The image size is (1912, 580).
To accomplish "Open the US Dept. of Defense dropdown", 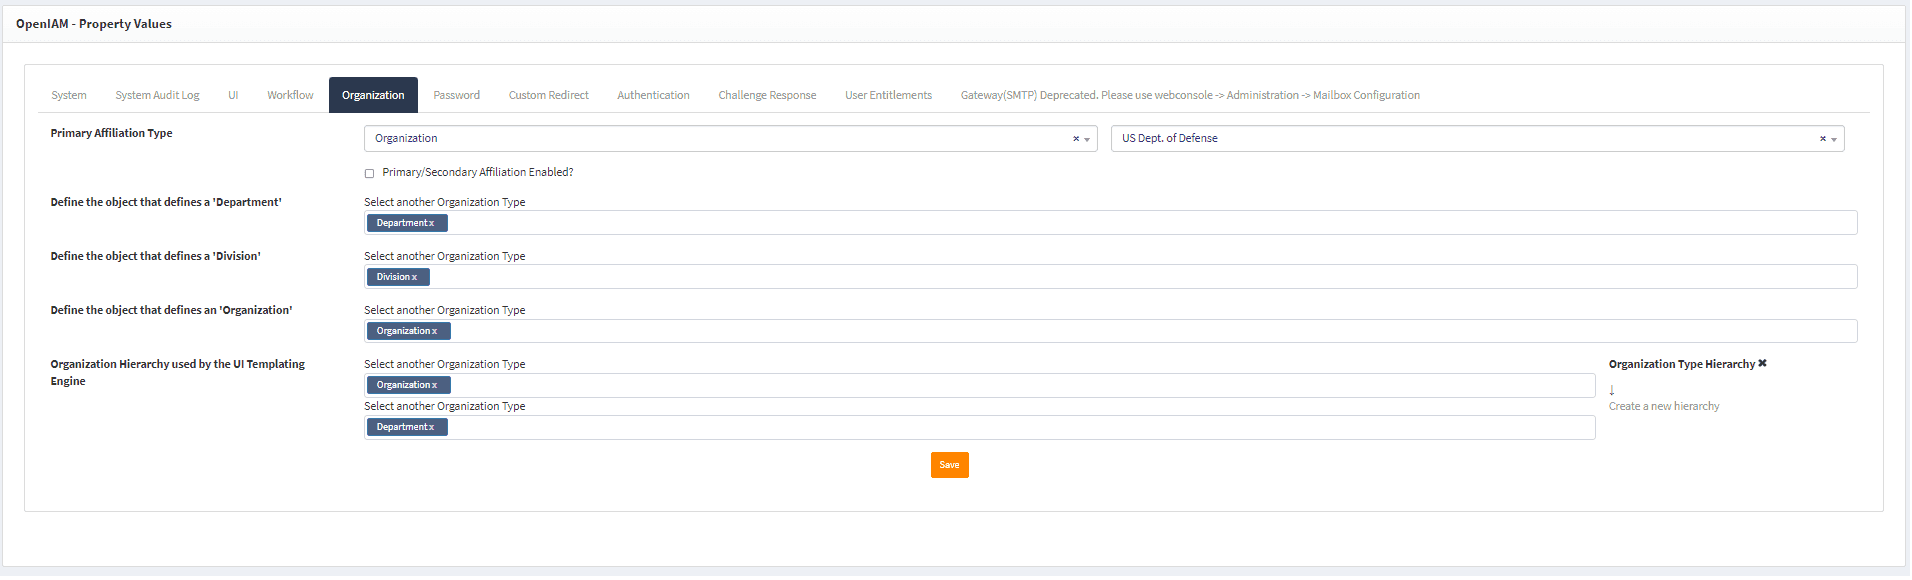I will point(1834,140).
